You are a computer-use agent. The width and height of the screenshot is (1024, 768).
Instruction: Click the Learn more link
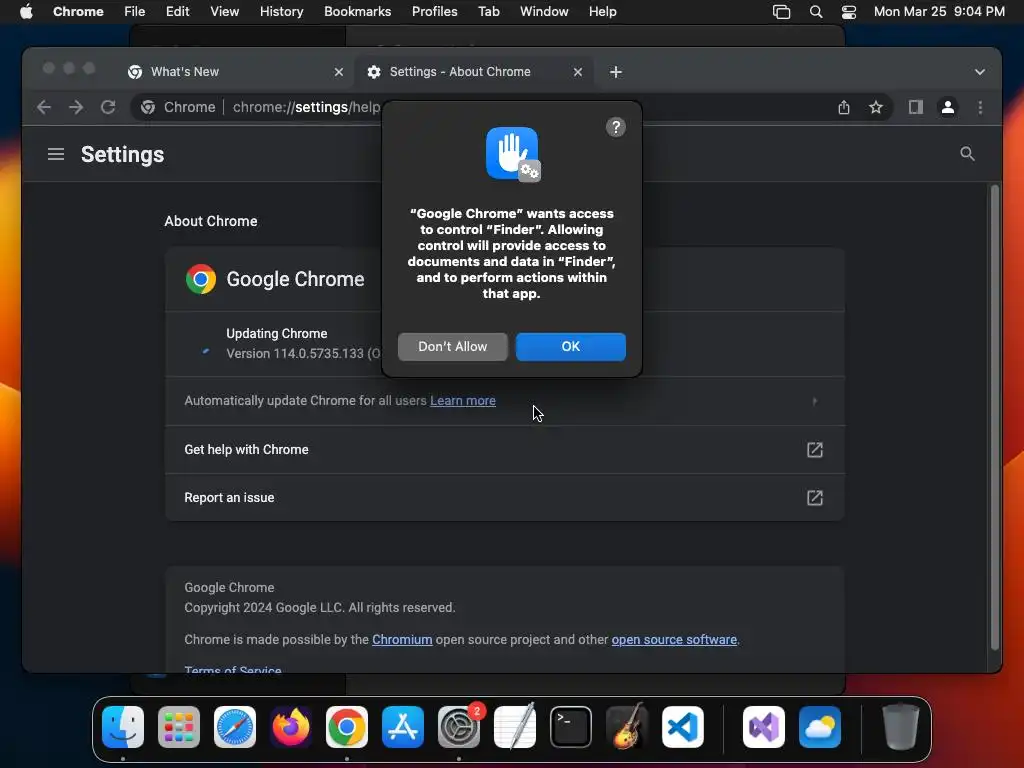point(462,401)
